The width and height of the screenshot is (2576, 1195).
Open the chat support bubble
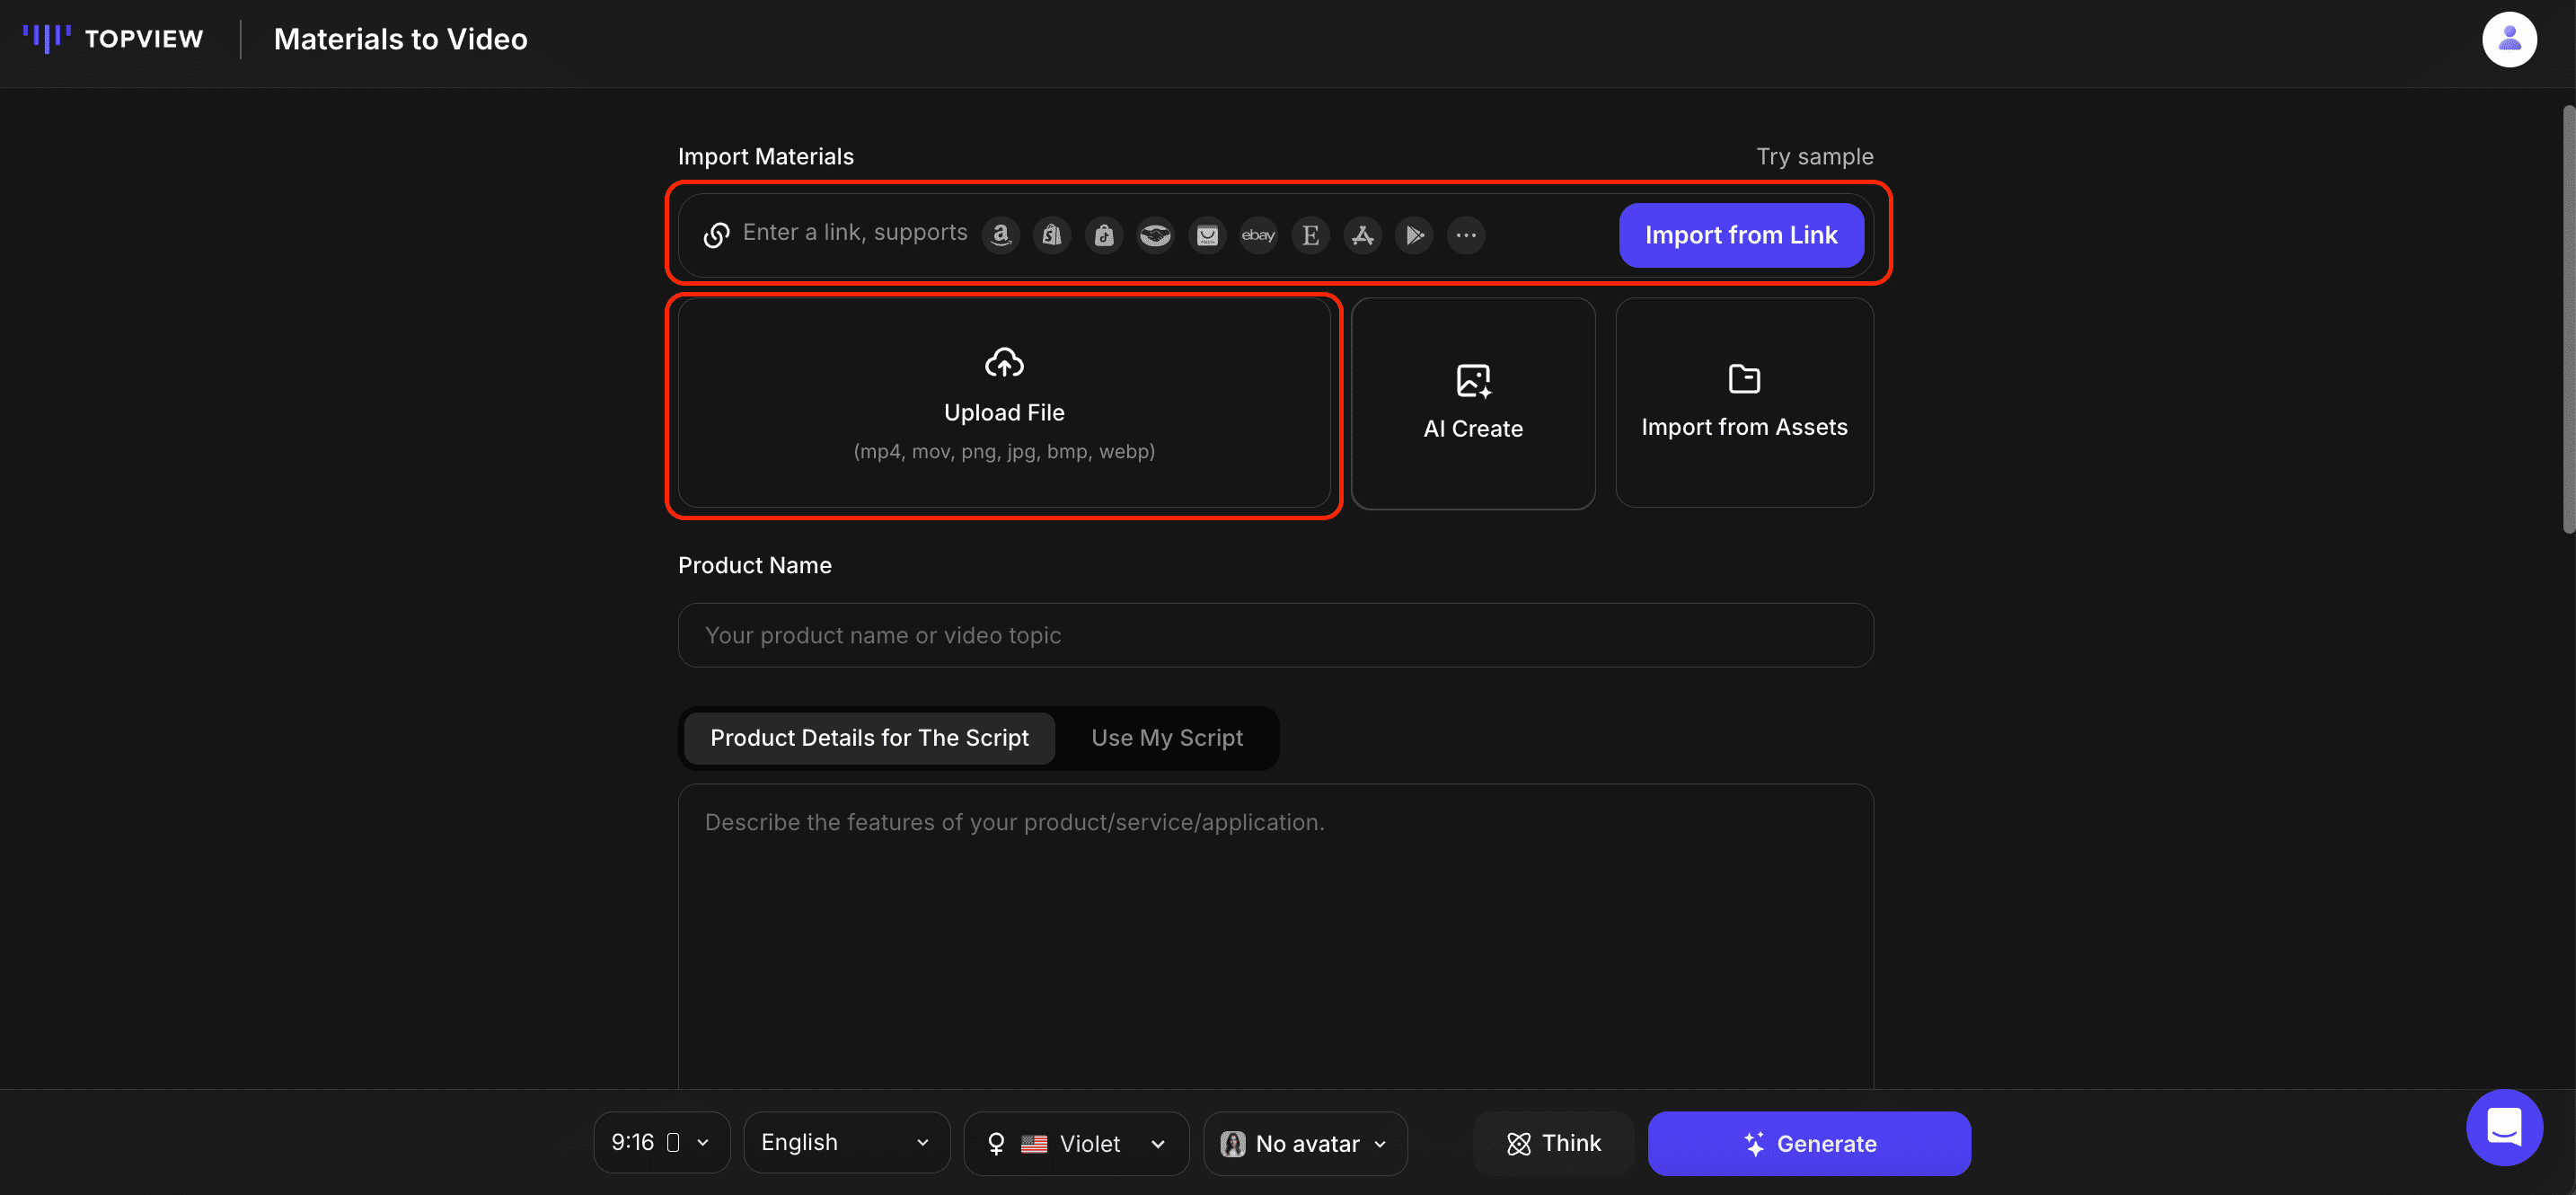(2504, 1127)
